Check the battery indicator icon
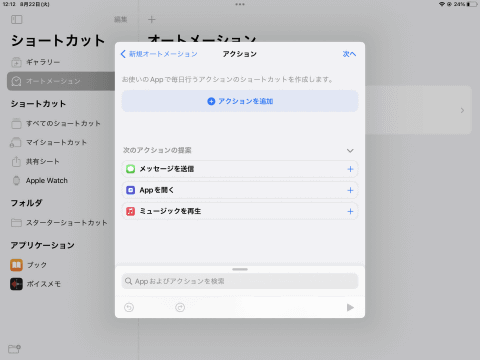The height and width of the screenshot is (360, 480). 472,4
